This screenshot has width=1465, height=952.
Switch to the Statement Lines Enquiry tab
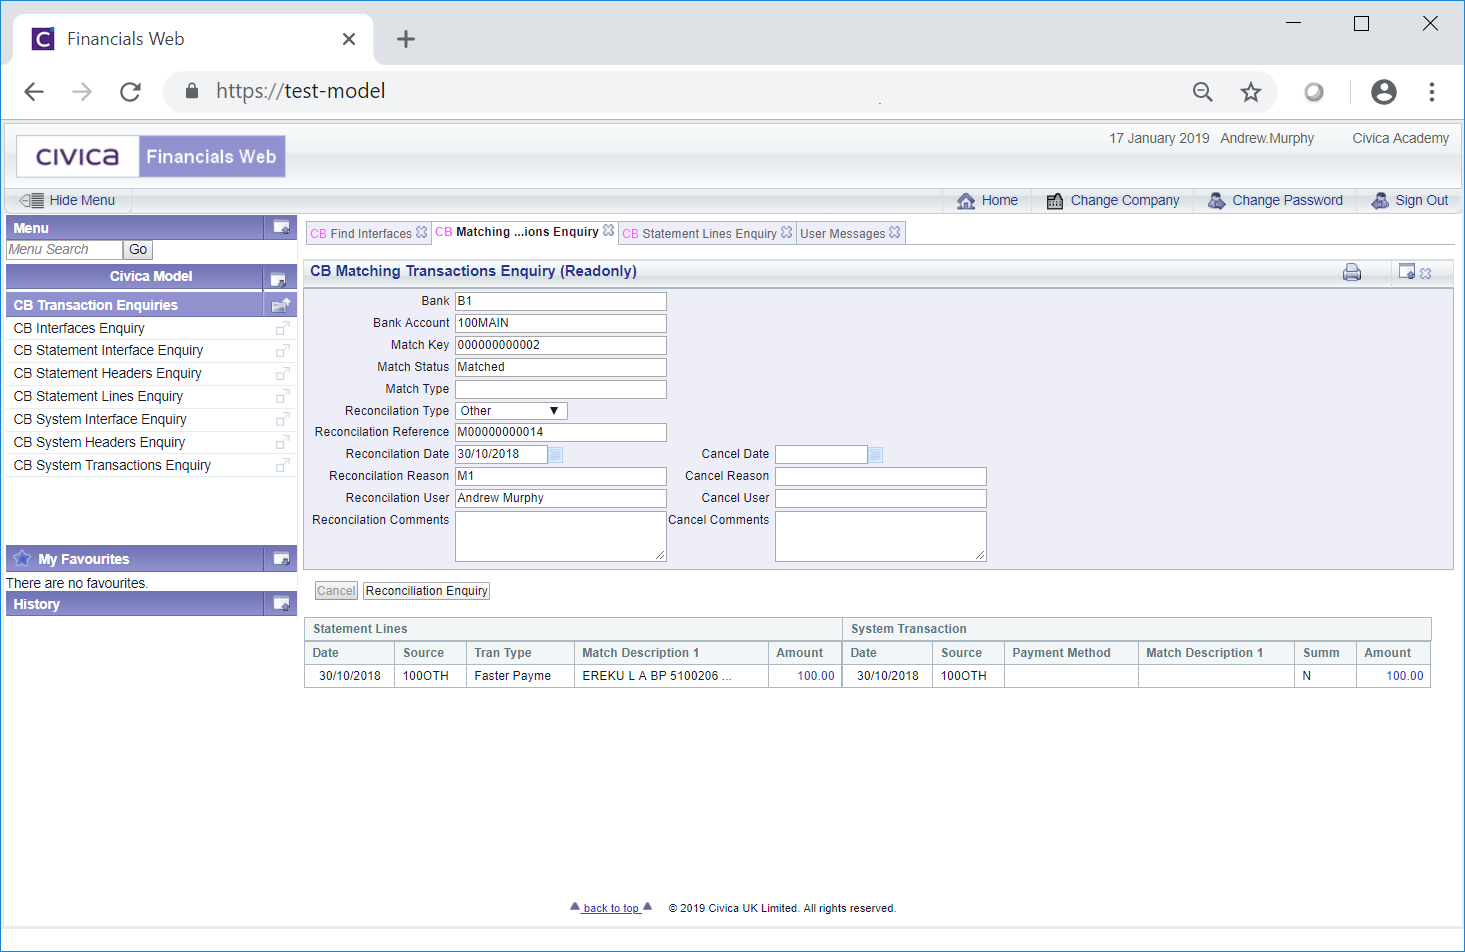(699, 233)
